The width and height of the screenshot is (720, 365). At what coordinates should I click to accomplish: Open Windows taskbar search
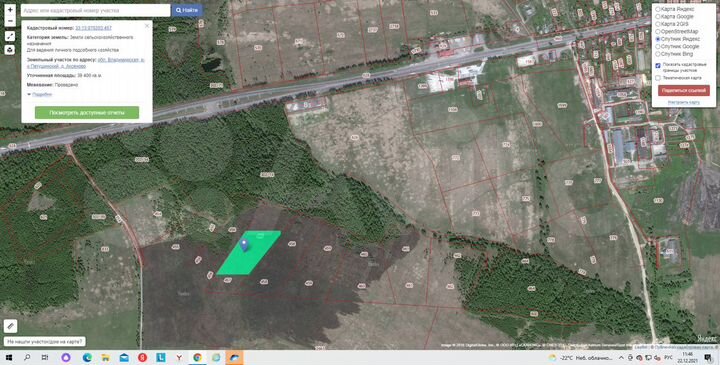click(x=27, y=358)
